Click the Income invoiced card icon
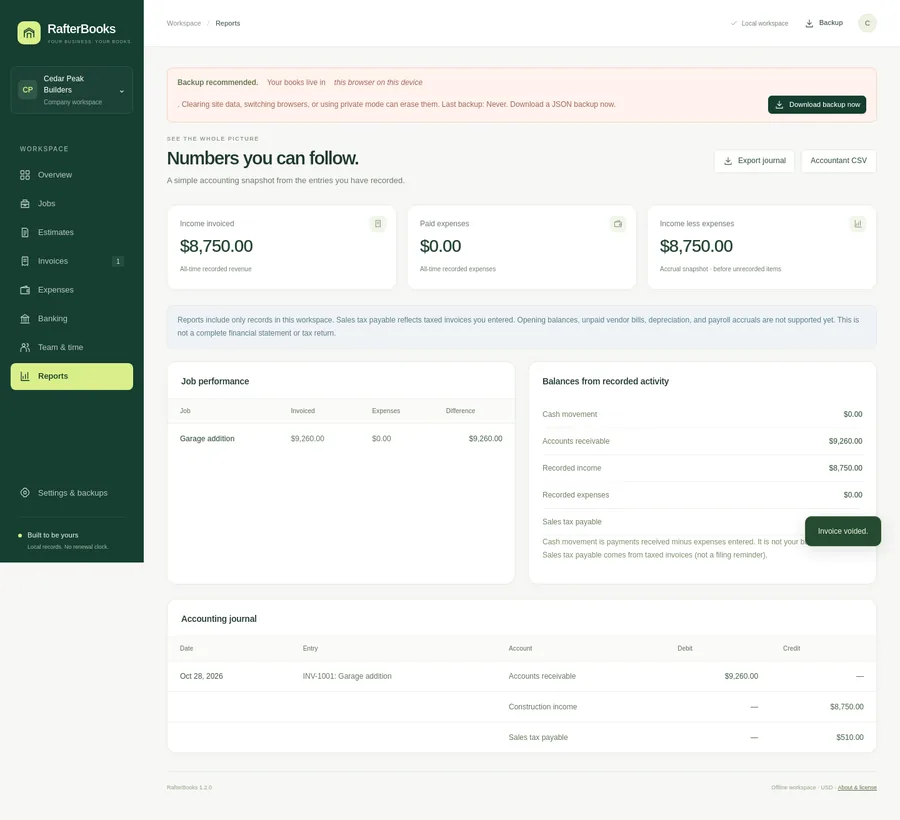 point(378,224)
